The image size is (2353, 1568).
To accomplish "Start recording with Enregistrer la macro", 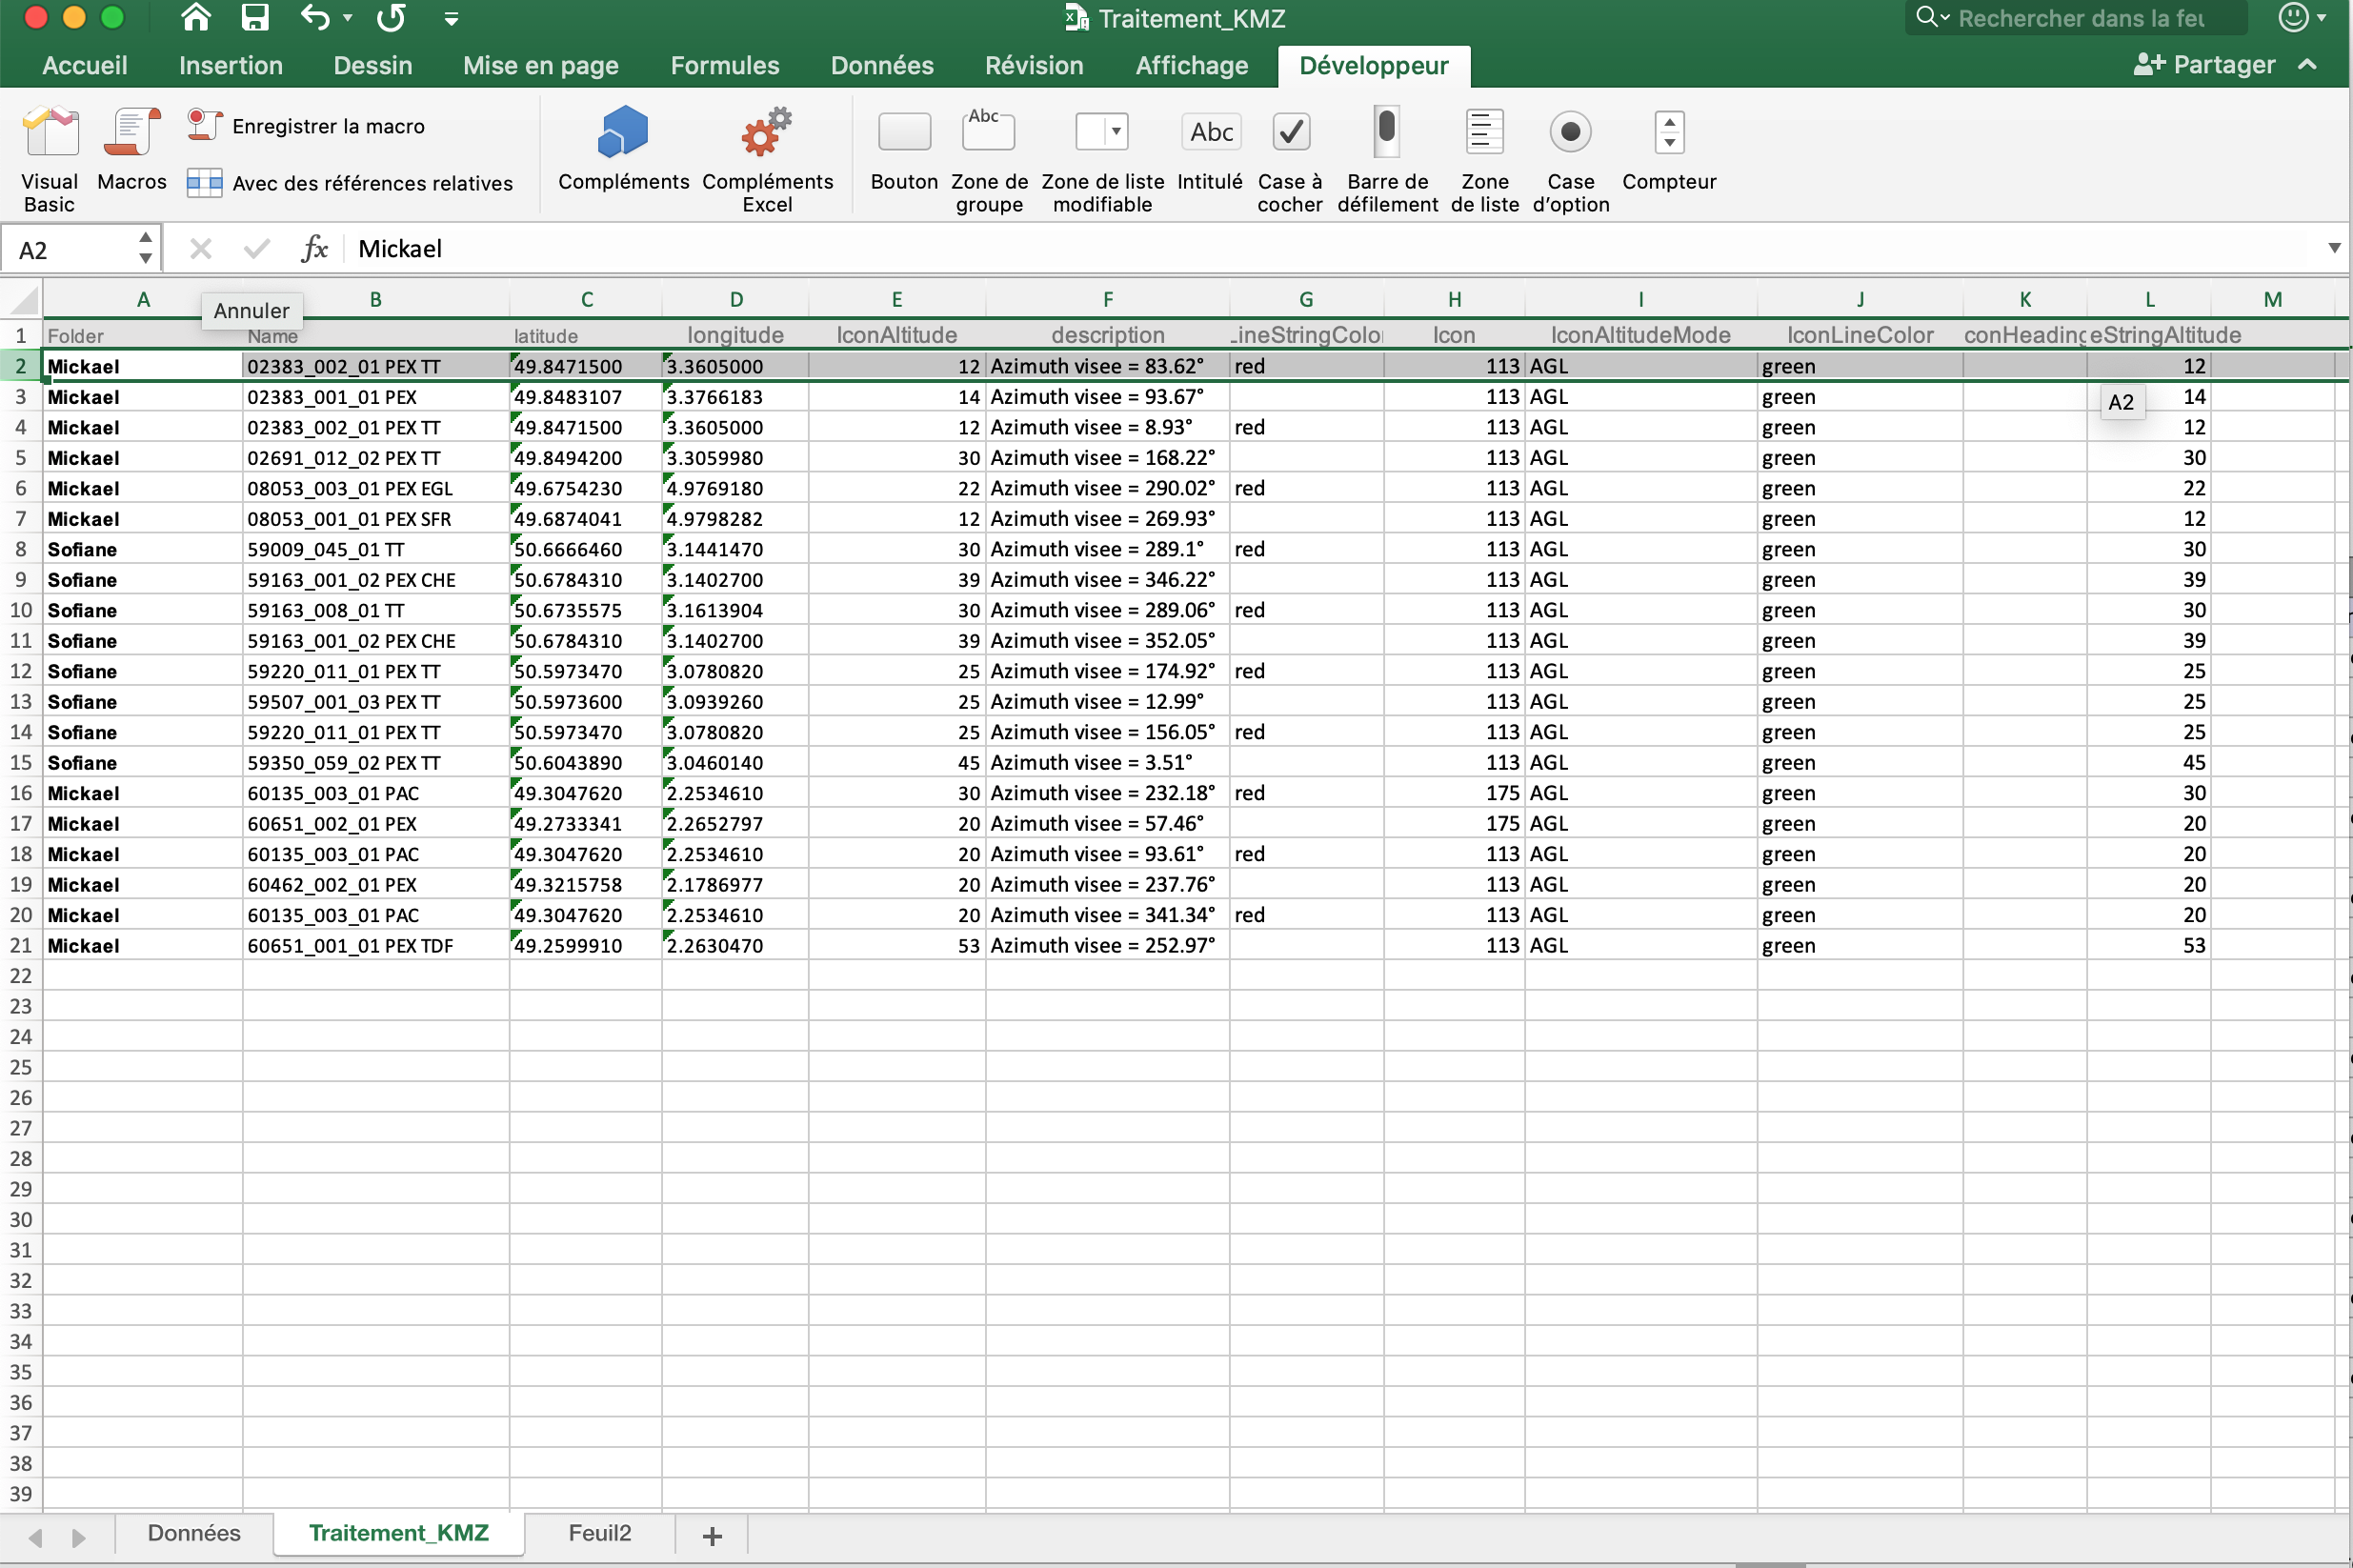I will click(306, 126).
